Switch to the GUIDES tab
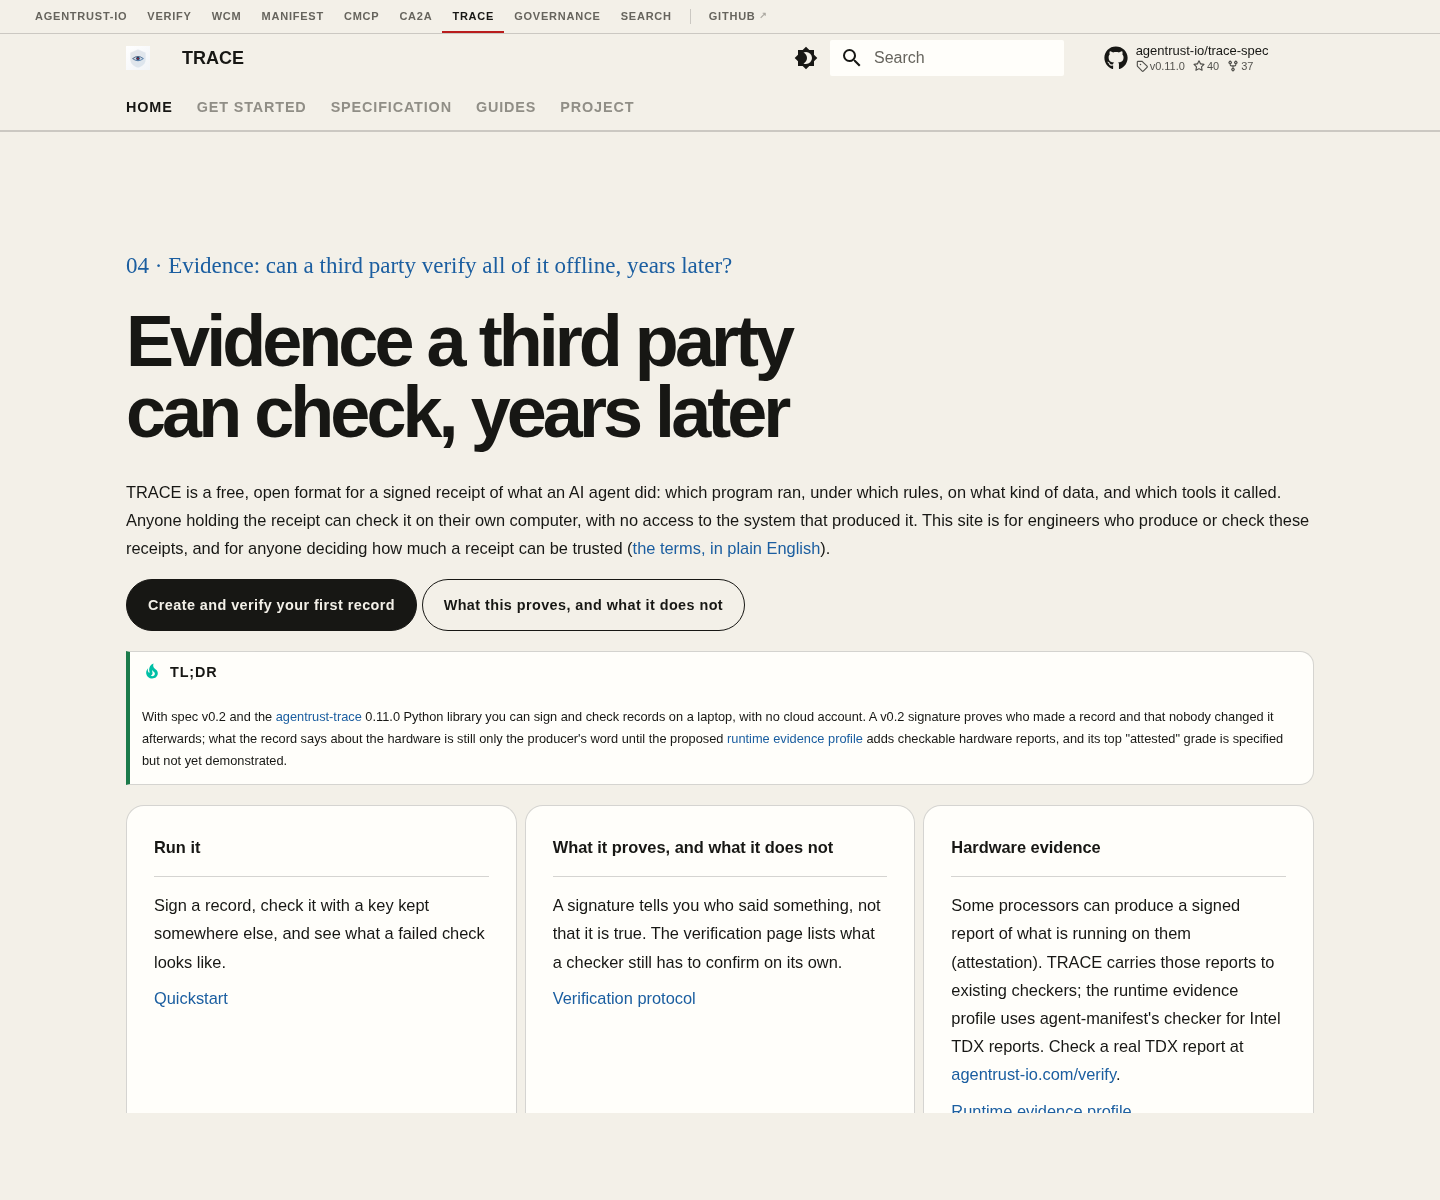This screenshot has height=1200, width=1440. coord(506,107)
